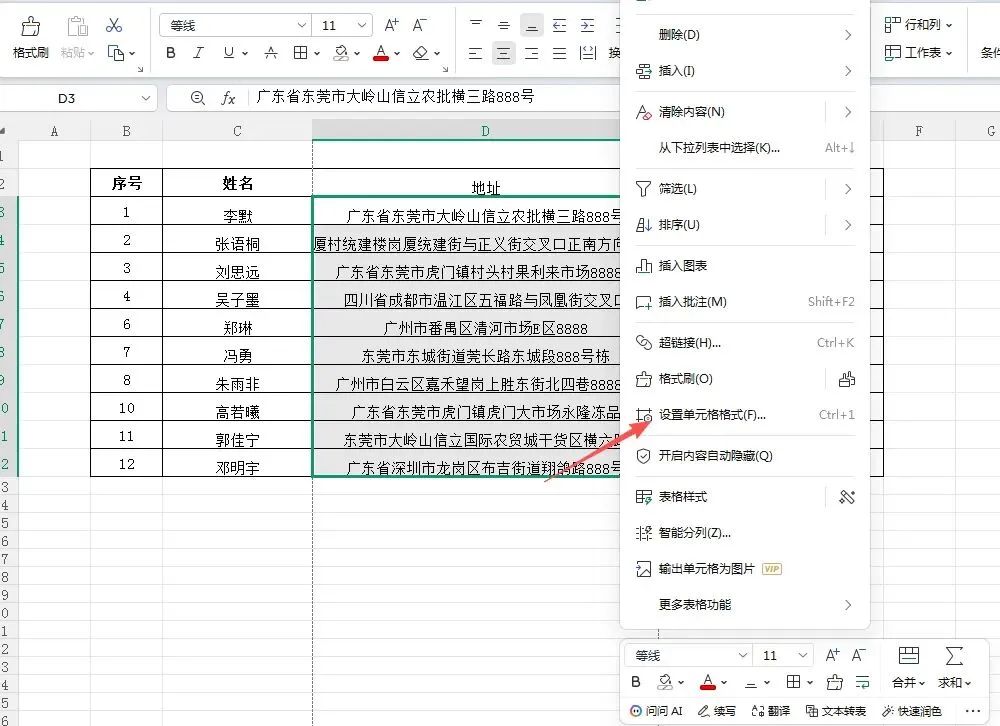
Task: Apply mini toolbar red font color
Action: click(x=708, y=682)
